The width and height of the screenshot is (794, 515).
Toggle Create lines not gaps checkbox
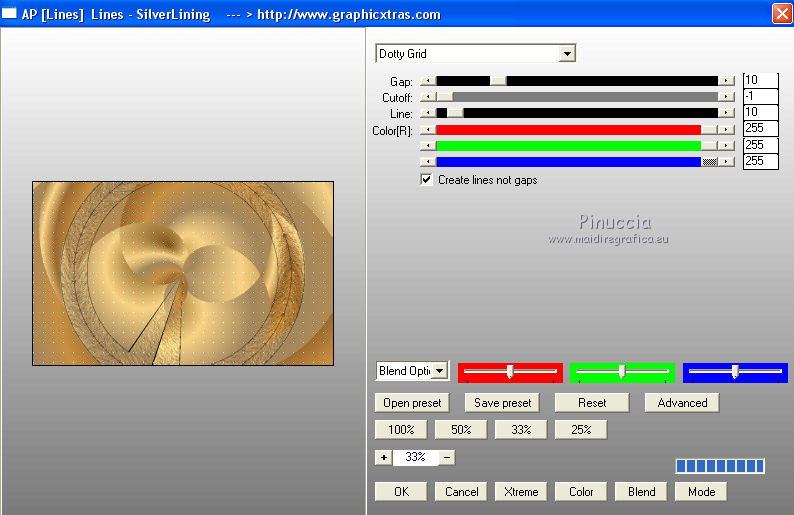426,180
